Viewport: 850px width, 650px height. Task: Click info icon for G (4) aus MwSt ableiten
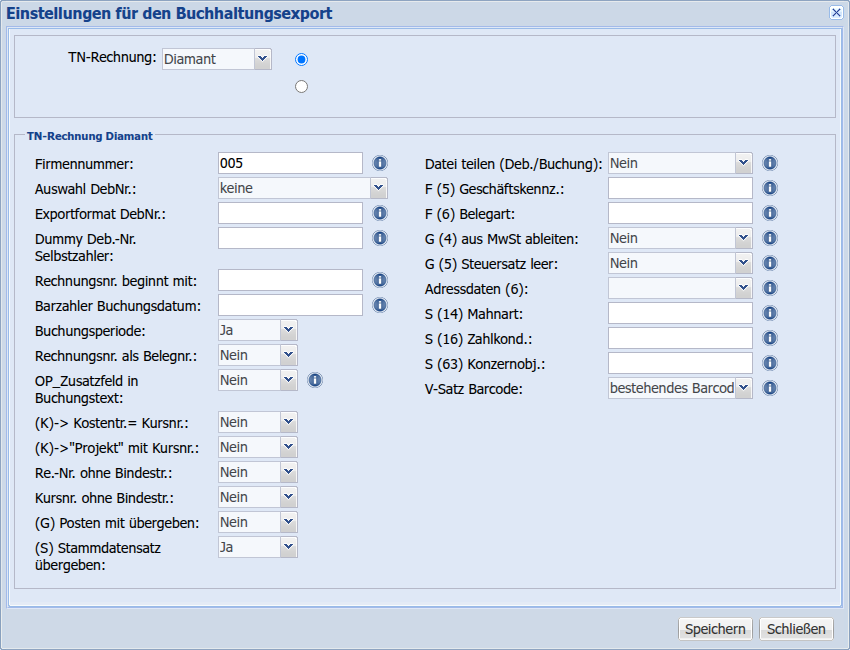pos(770,238)
